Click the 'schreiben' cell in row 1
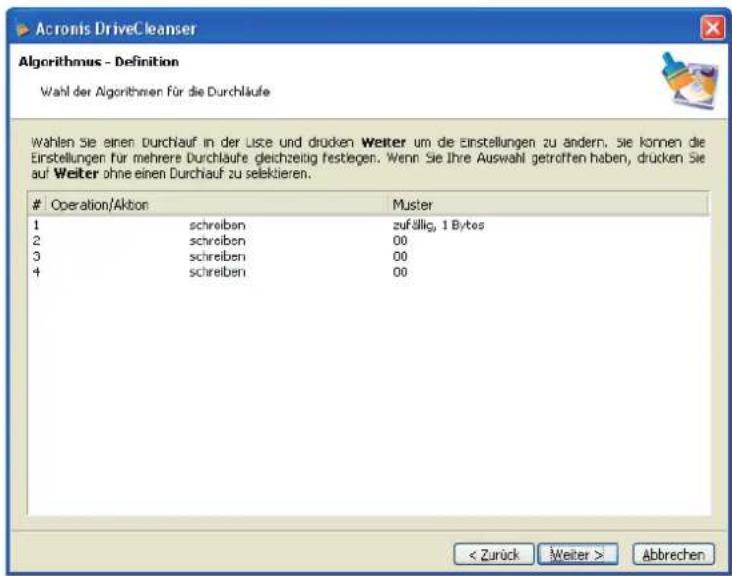Image resolution: width=732 pixels, height=576 pixels. click(217, 225)
